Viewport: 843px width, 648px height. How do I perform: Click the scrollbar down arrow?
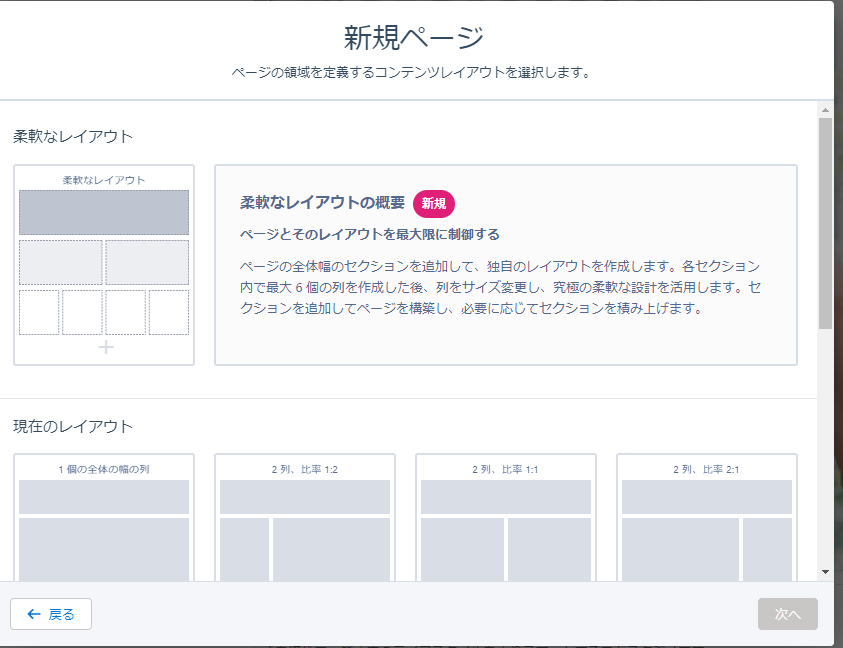tap(825, 571)
